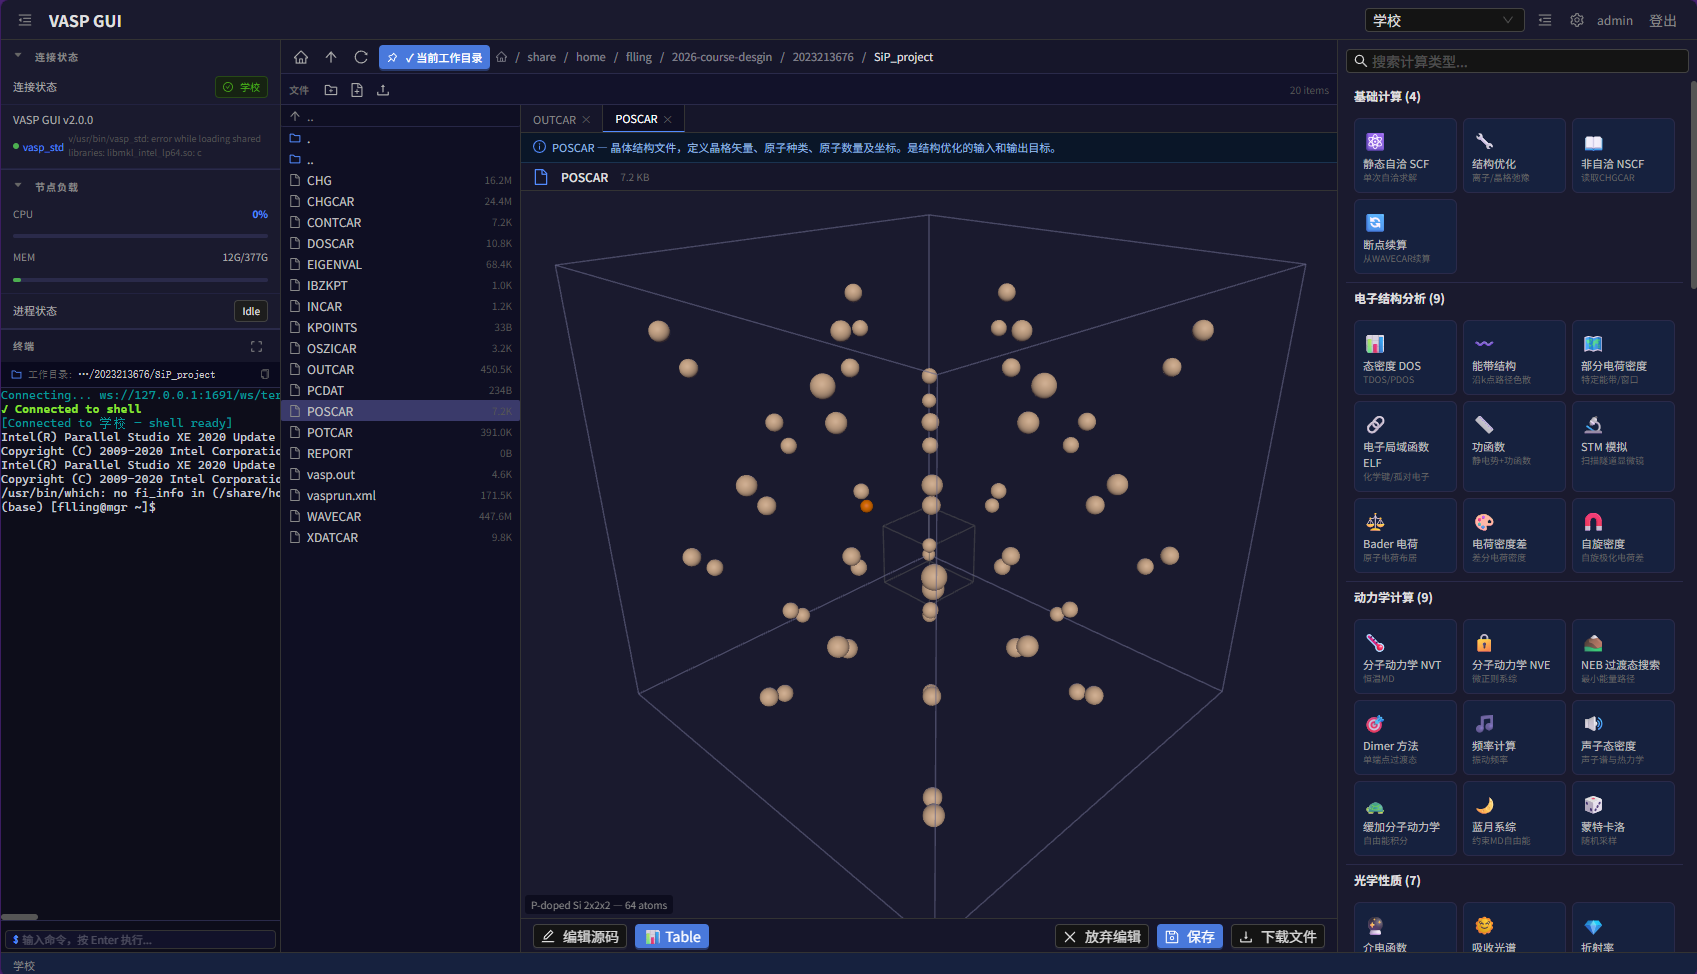This screenshot has width=1697, height=974.
Task: Open the 蒙特卡洛 card
Action: point(1623,818)
